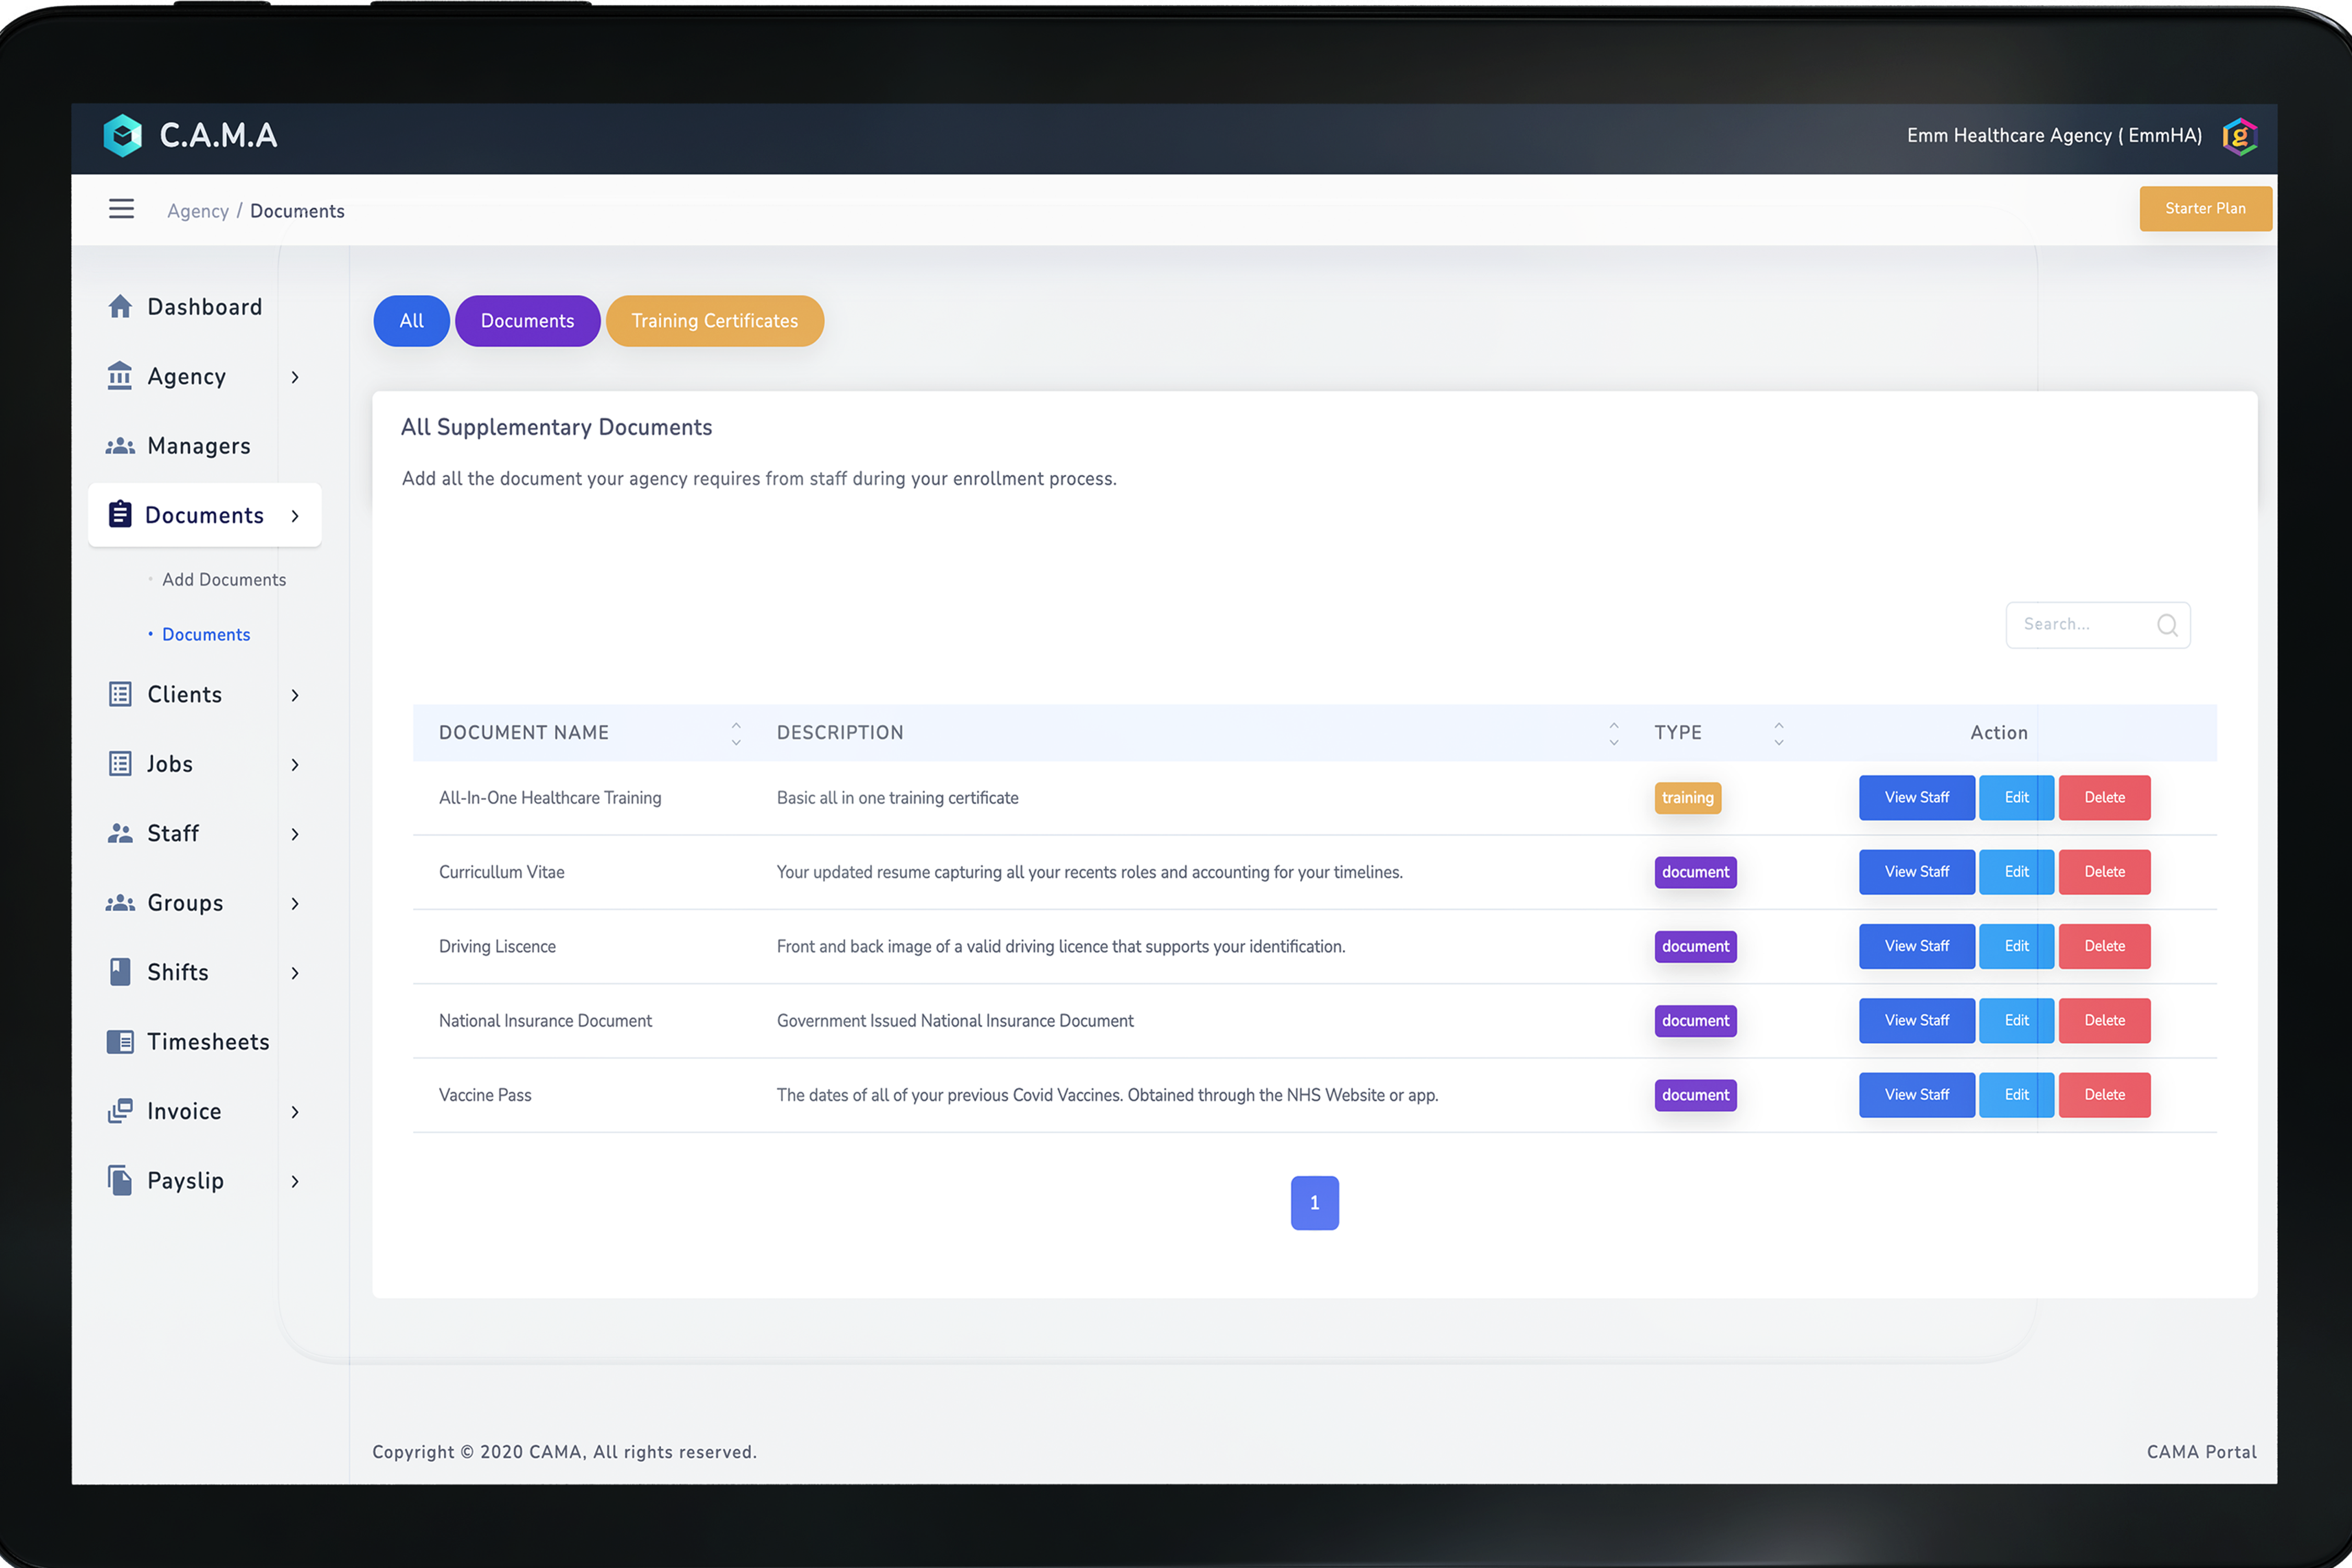
Task: Sort by Type column arrows
Action: pos(1779,733)
